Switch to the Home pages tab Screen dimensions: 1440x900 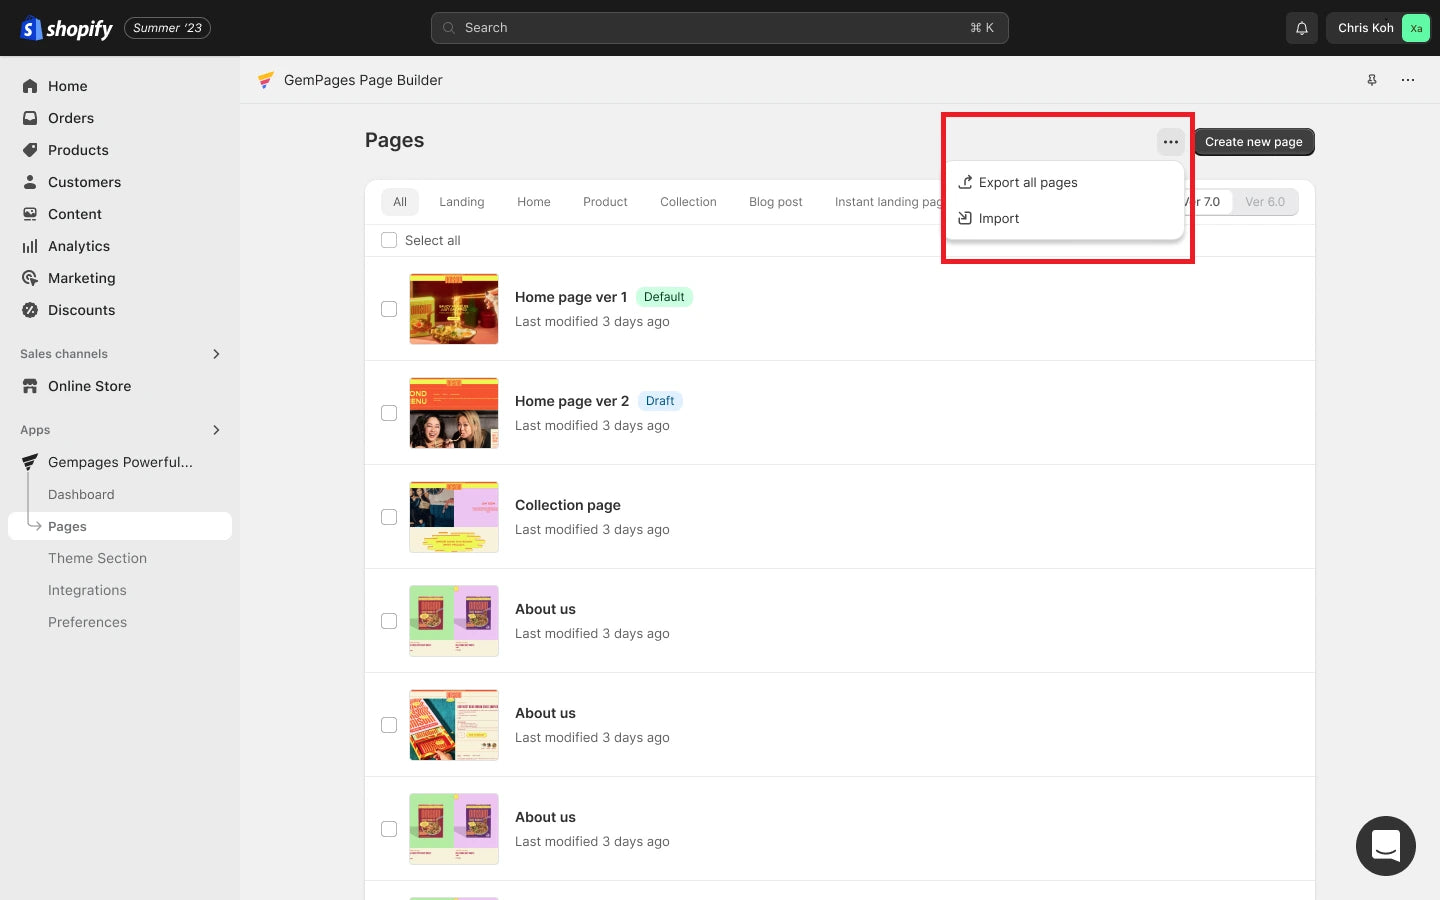[534, 202]
